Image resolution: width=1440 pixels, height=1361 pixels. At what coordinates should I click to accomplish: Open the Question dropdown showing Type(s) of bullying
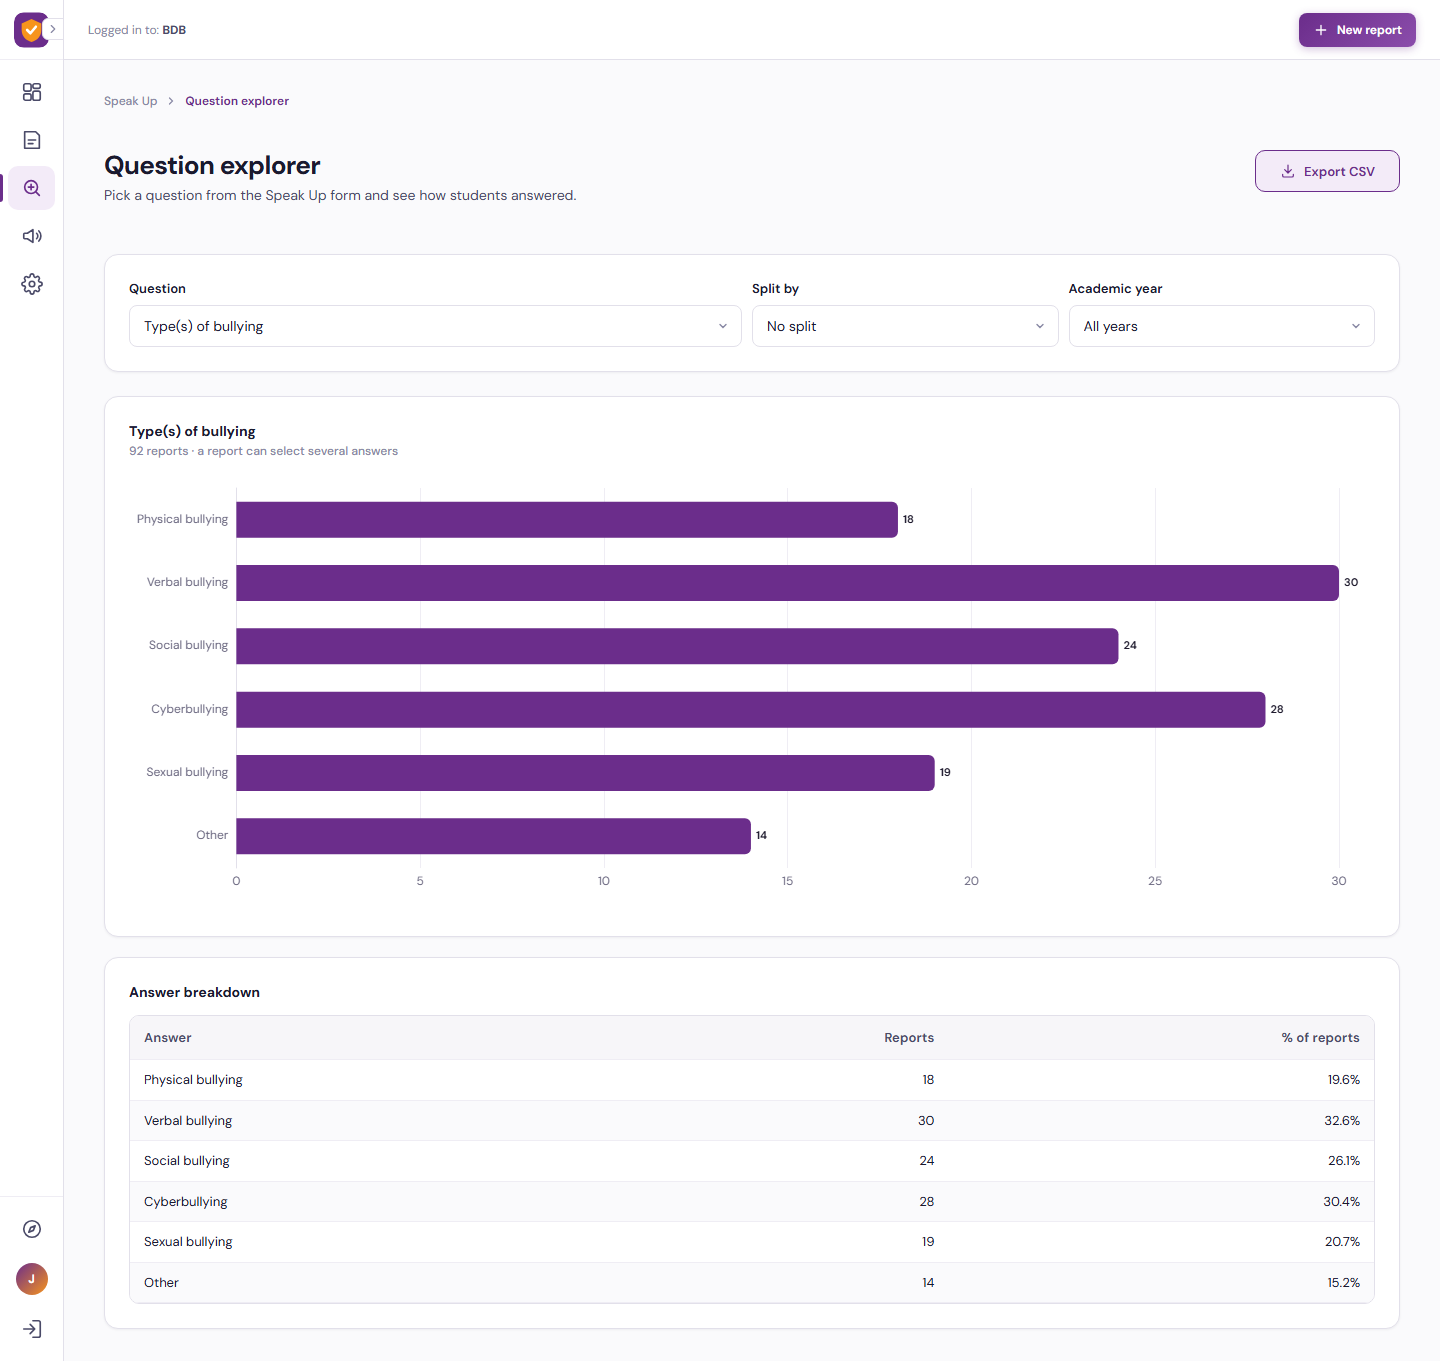coord(435,326)
